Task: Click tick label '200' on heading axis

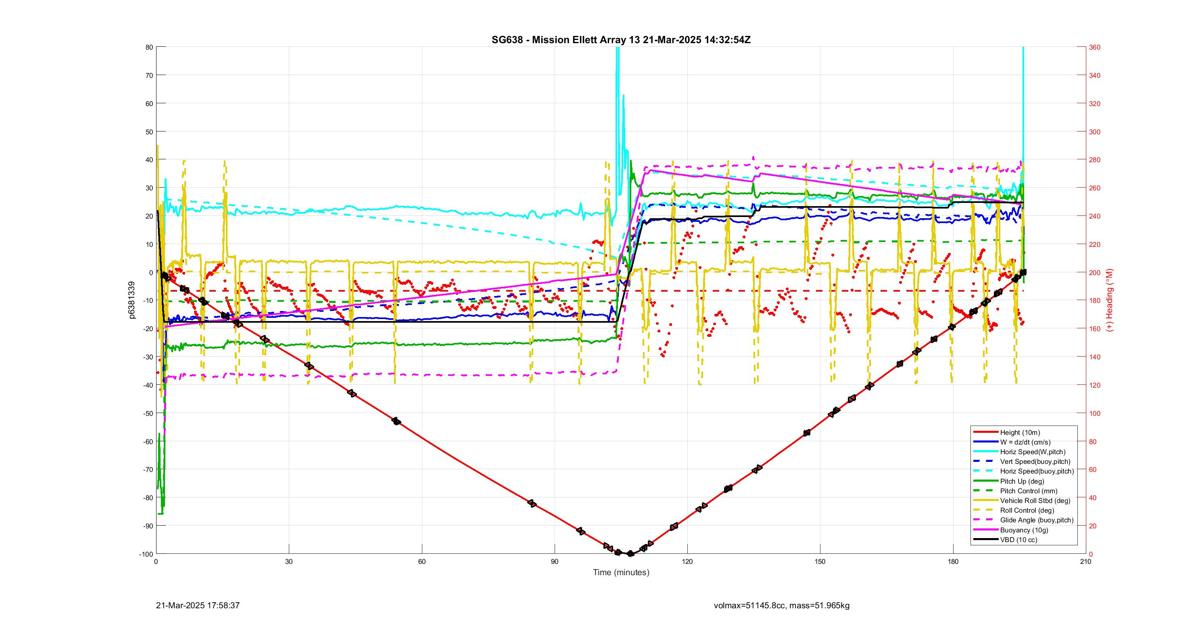Action: tap(1096, 273)
